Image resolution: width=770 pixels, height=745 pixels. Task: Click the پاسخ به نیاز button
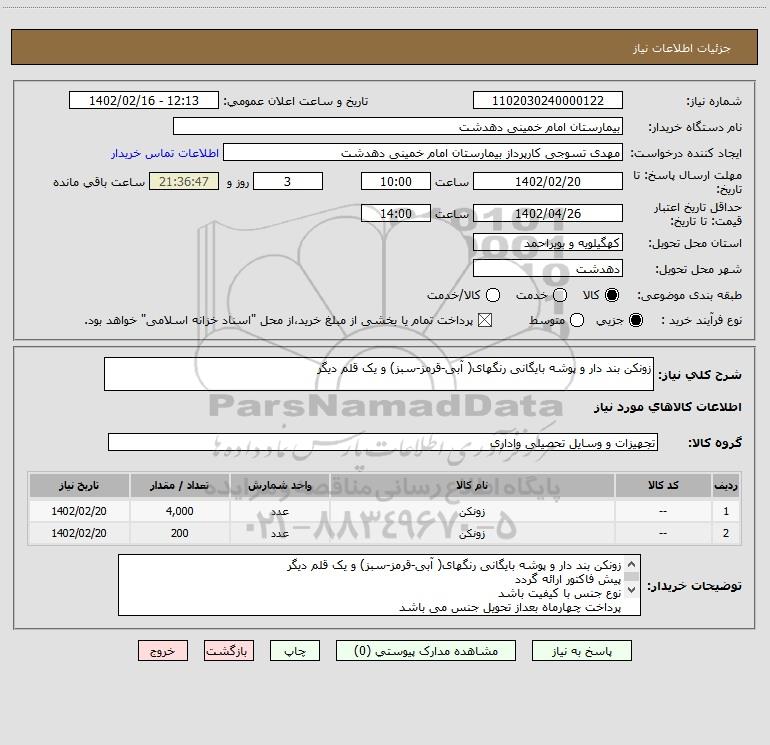581,651
